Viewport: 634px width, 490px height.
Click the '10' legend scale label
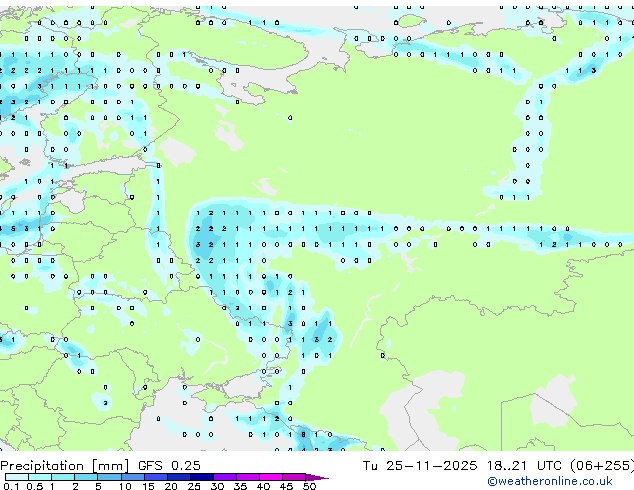pos(125,486)
